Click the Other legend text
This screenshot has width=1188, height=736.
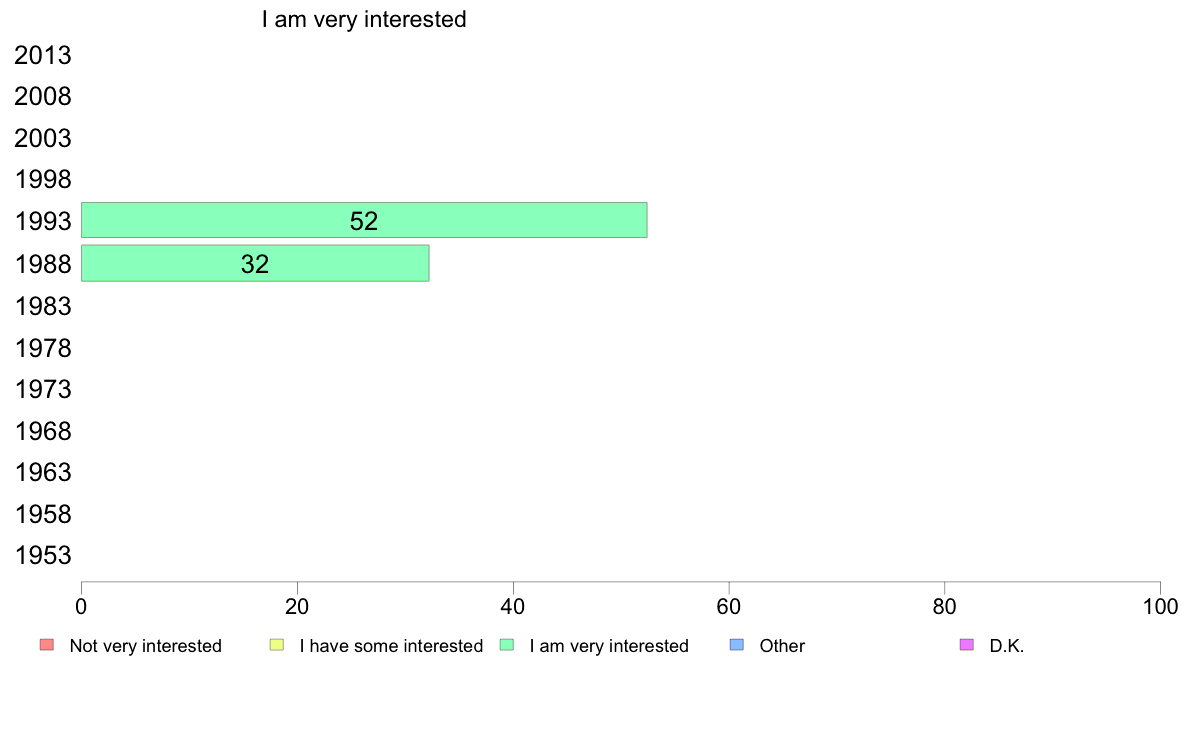[782, 646]
